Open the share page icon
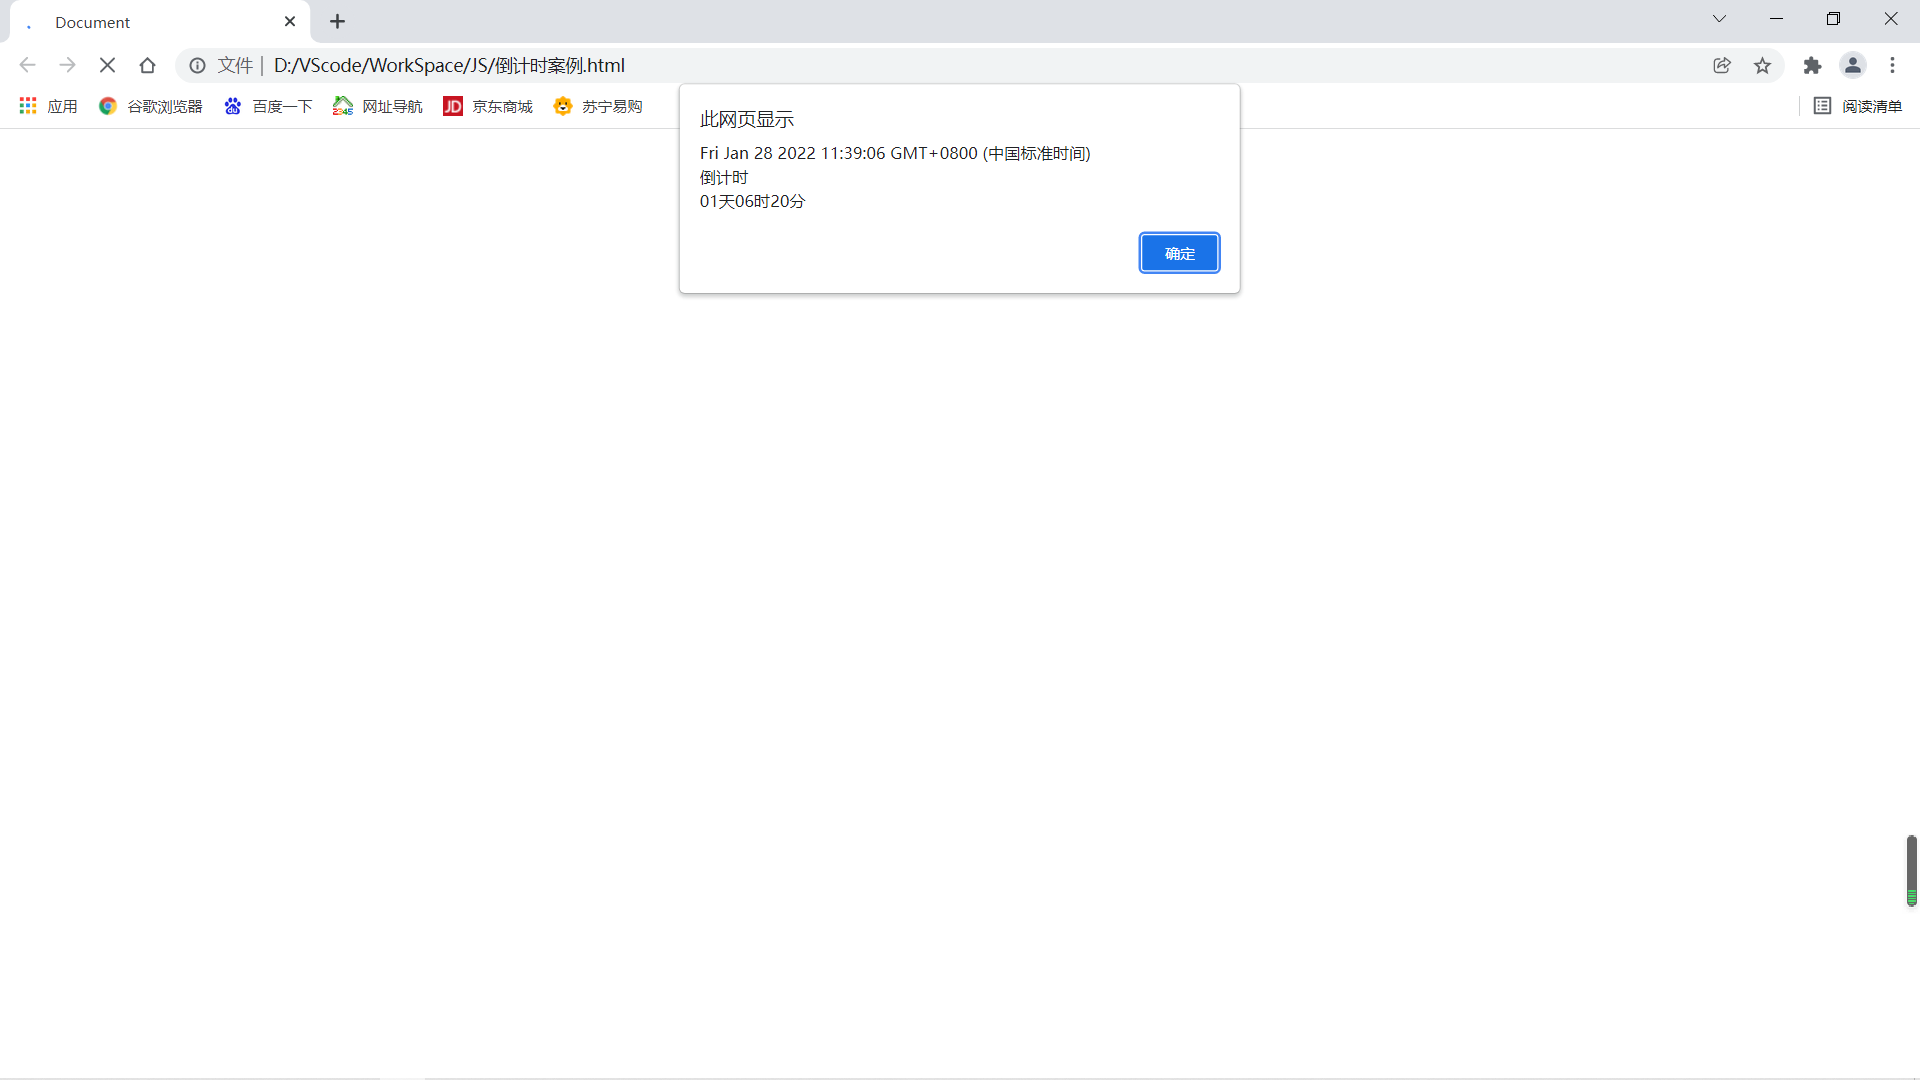Screen dimensions: 1920x1080 pyautogui.click(x=1721, y=65)
